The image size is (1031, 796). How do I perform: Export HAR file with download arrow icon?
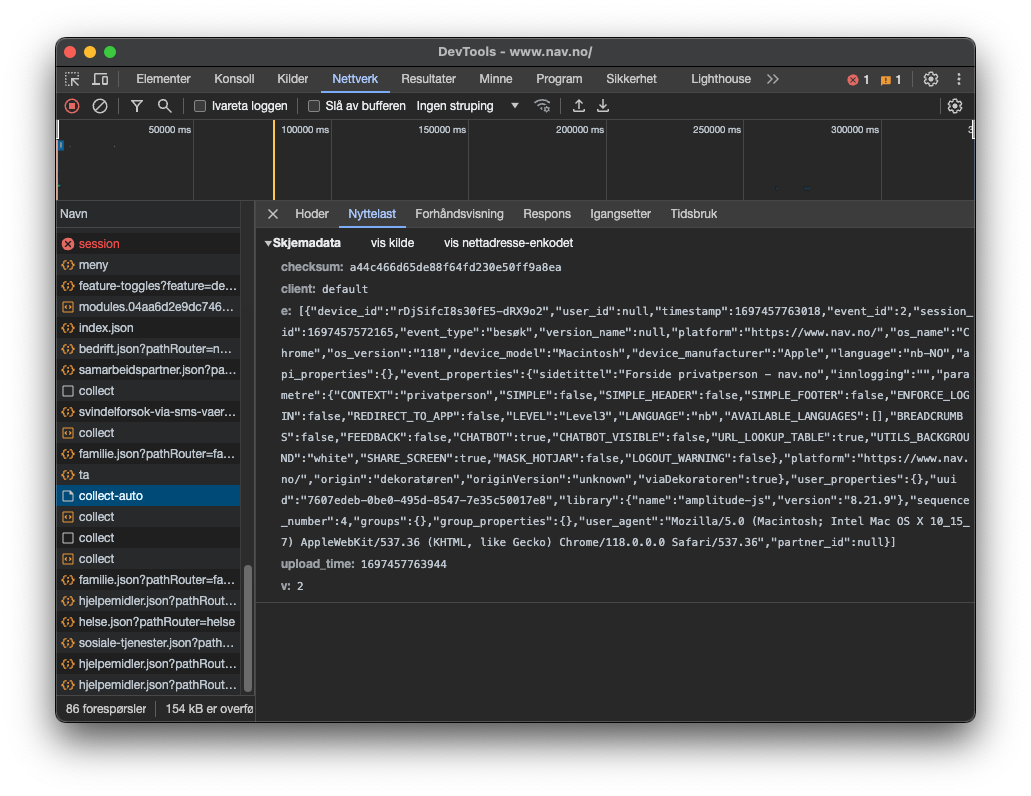pos(603,106)
